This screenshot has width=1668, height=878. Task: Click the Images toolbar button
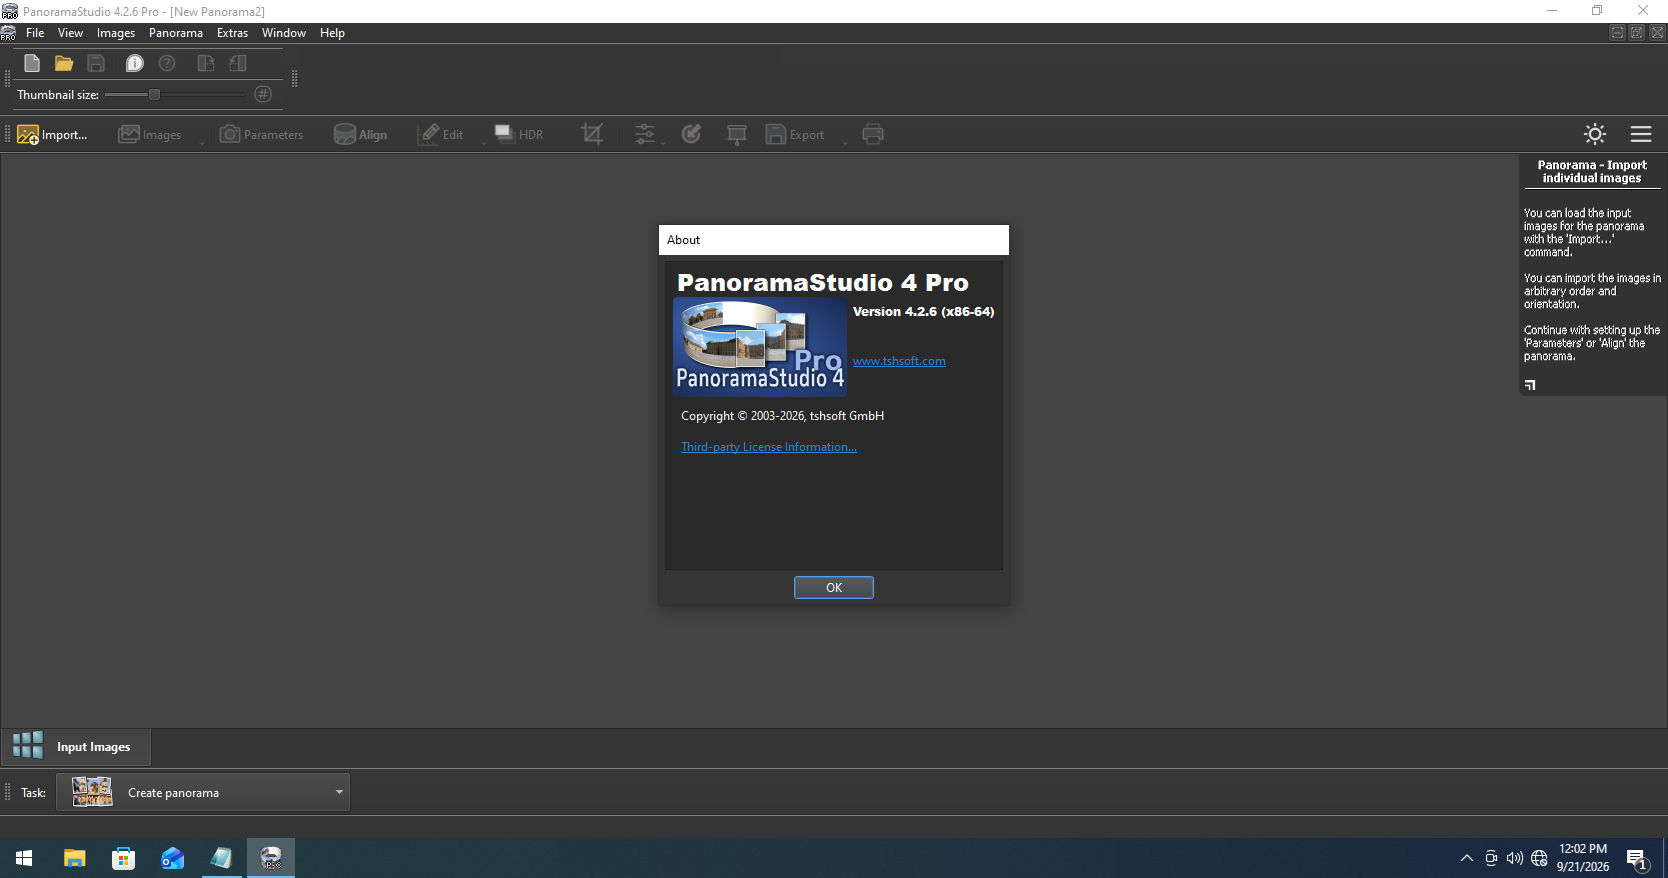(x=150, y=134)
